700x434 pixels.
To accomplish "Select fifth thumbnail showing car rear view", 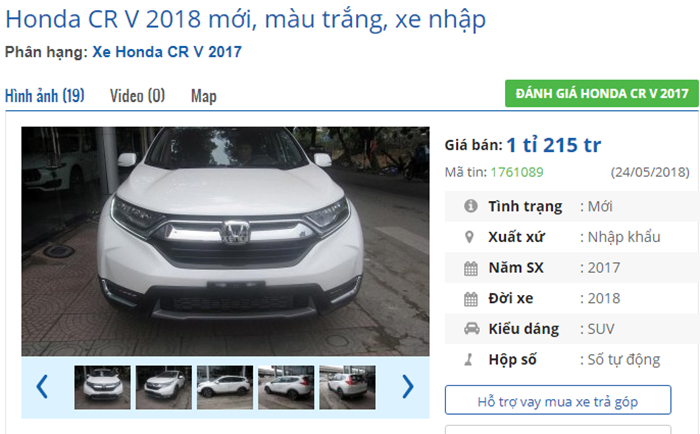I will (347, 387).
